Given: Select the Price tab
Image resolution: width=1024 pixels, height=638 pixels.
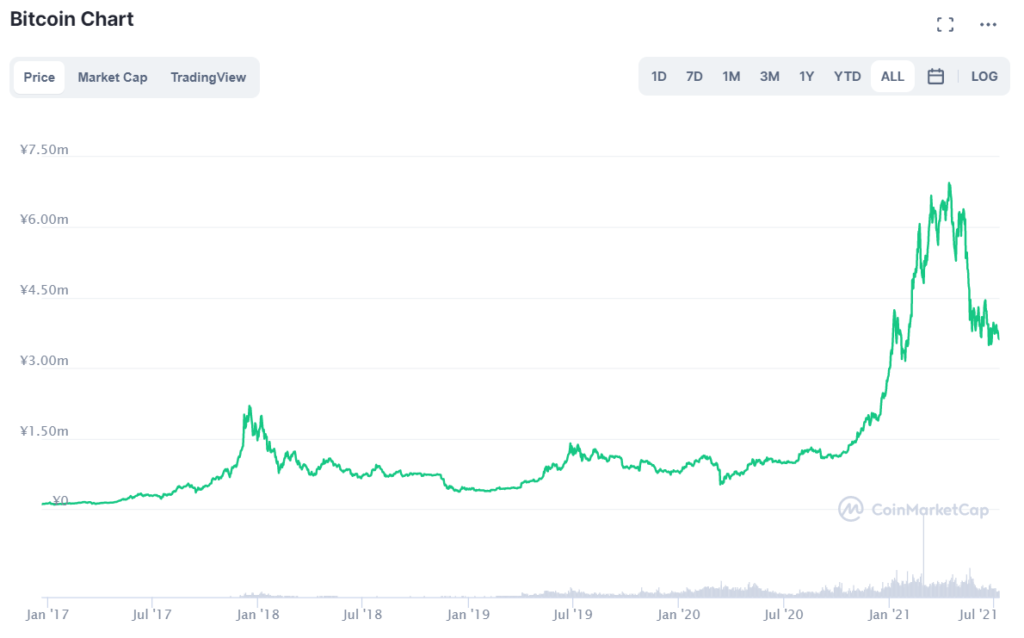Looking at the screenshot, I should (x=39, y=77).
